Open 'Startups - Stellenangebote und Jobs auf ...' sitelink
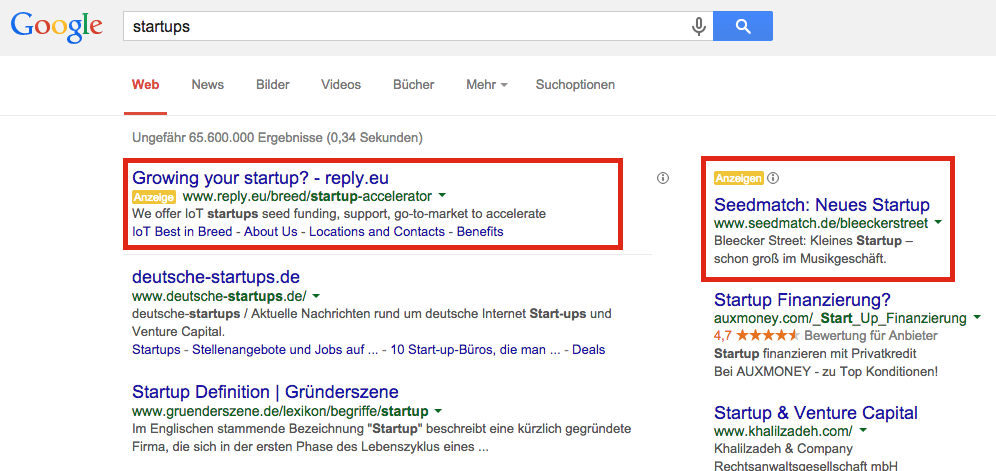Screen dimensions: 996x471 255,350
